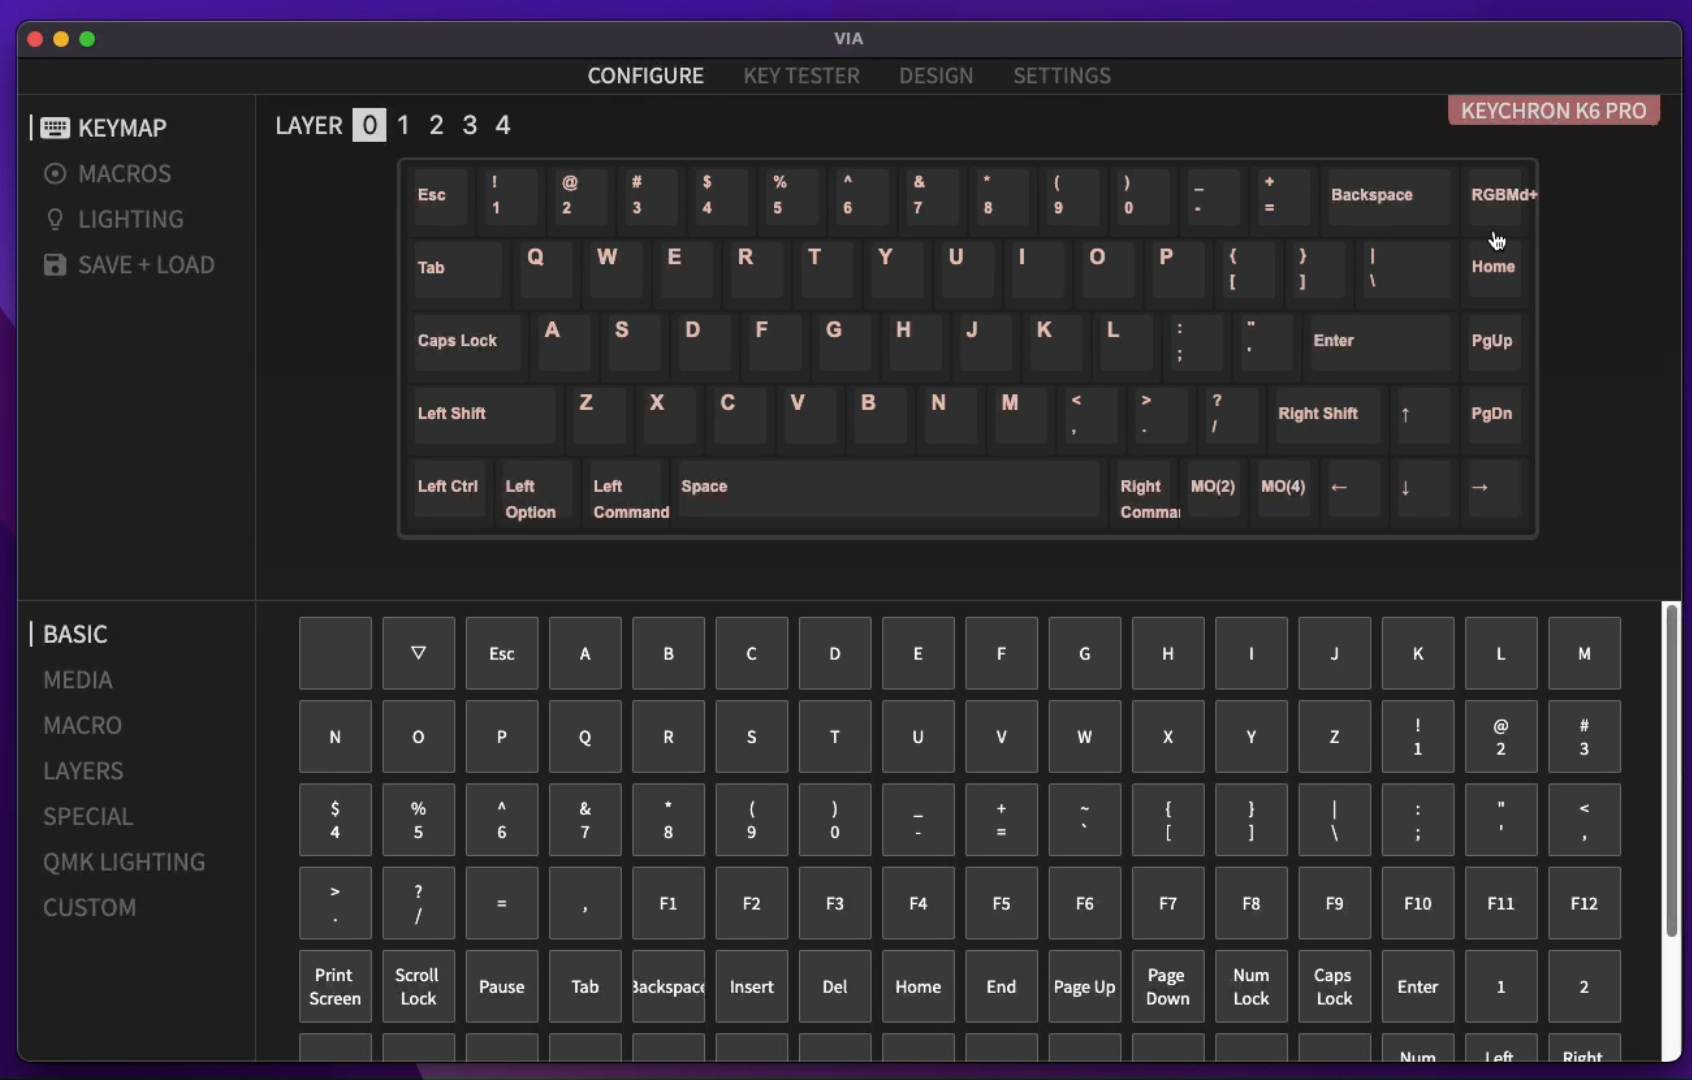1692x1080 pixels.
Task: Assign the Num Lock keycode
Action: click(1251, 987)
